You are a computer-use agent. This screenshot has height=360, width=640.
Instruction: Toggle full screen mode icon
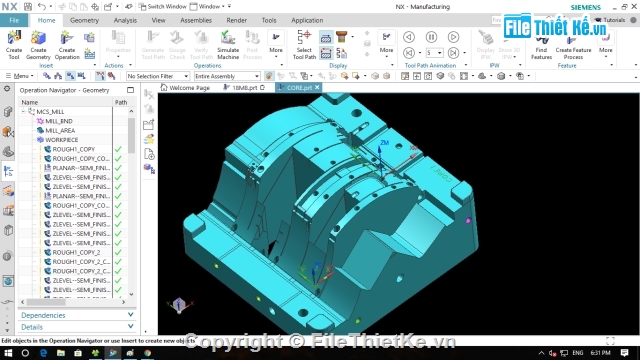click(610, 340)
